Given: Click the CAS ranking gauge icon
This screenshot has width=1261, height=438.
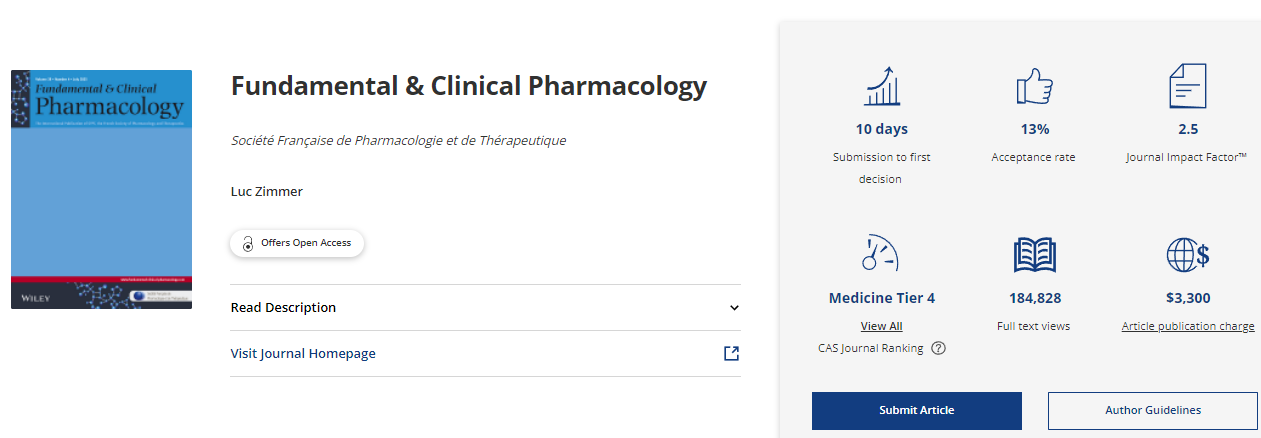Looking at the screenshot, I should pyautogui.click(x=880, y=254).
